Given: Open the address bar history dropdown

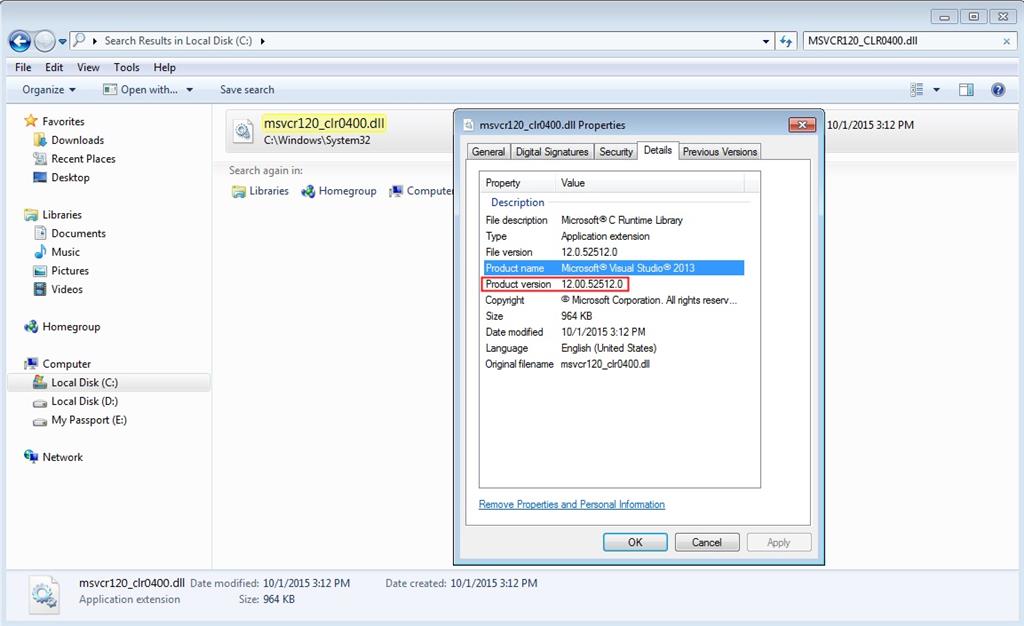Looking at the screenshot, I should 765,41.
